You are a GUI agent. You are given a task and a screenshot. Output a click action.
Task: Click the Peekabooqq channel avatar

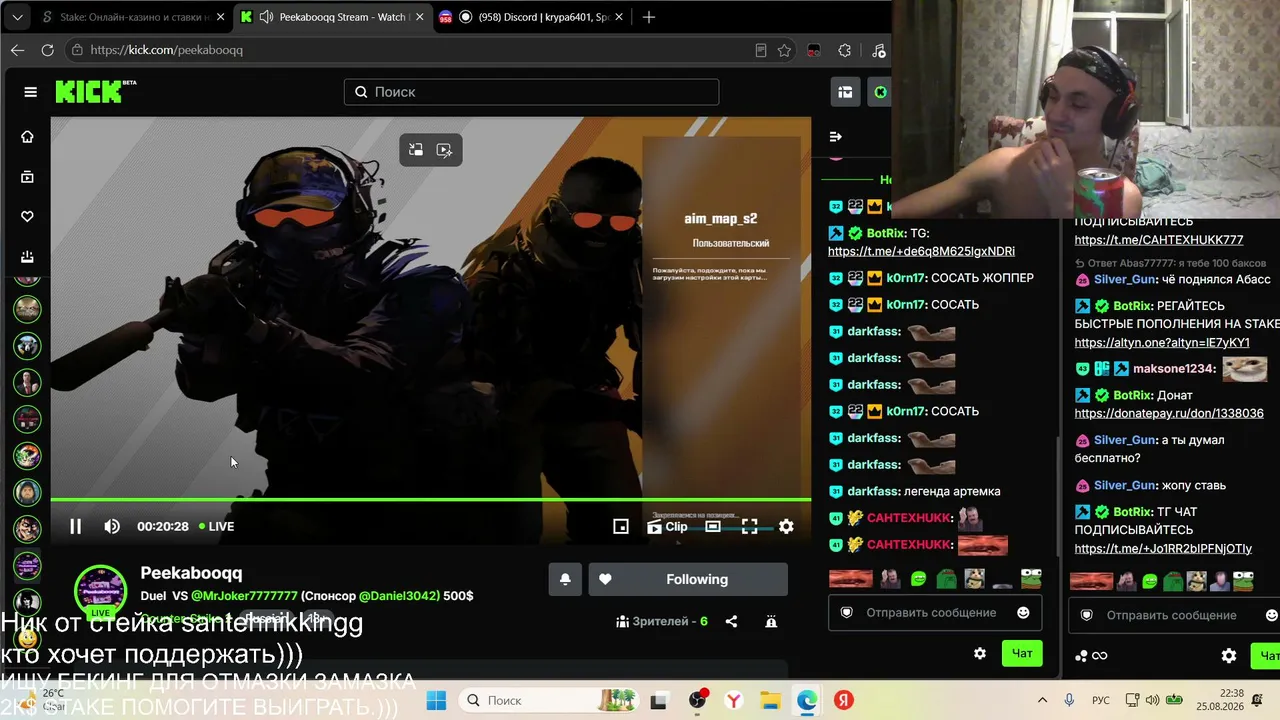(x=101, y=589)
